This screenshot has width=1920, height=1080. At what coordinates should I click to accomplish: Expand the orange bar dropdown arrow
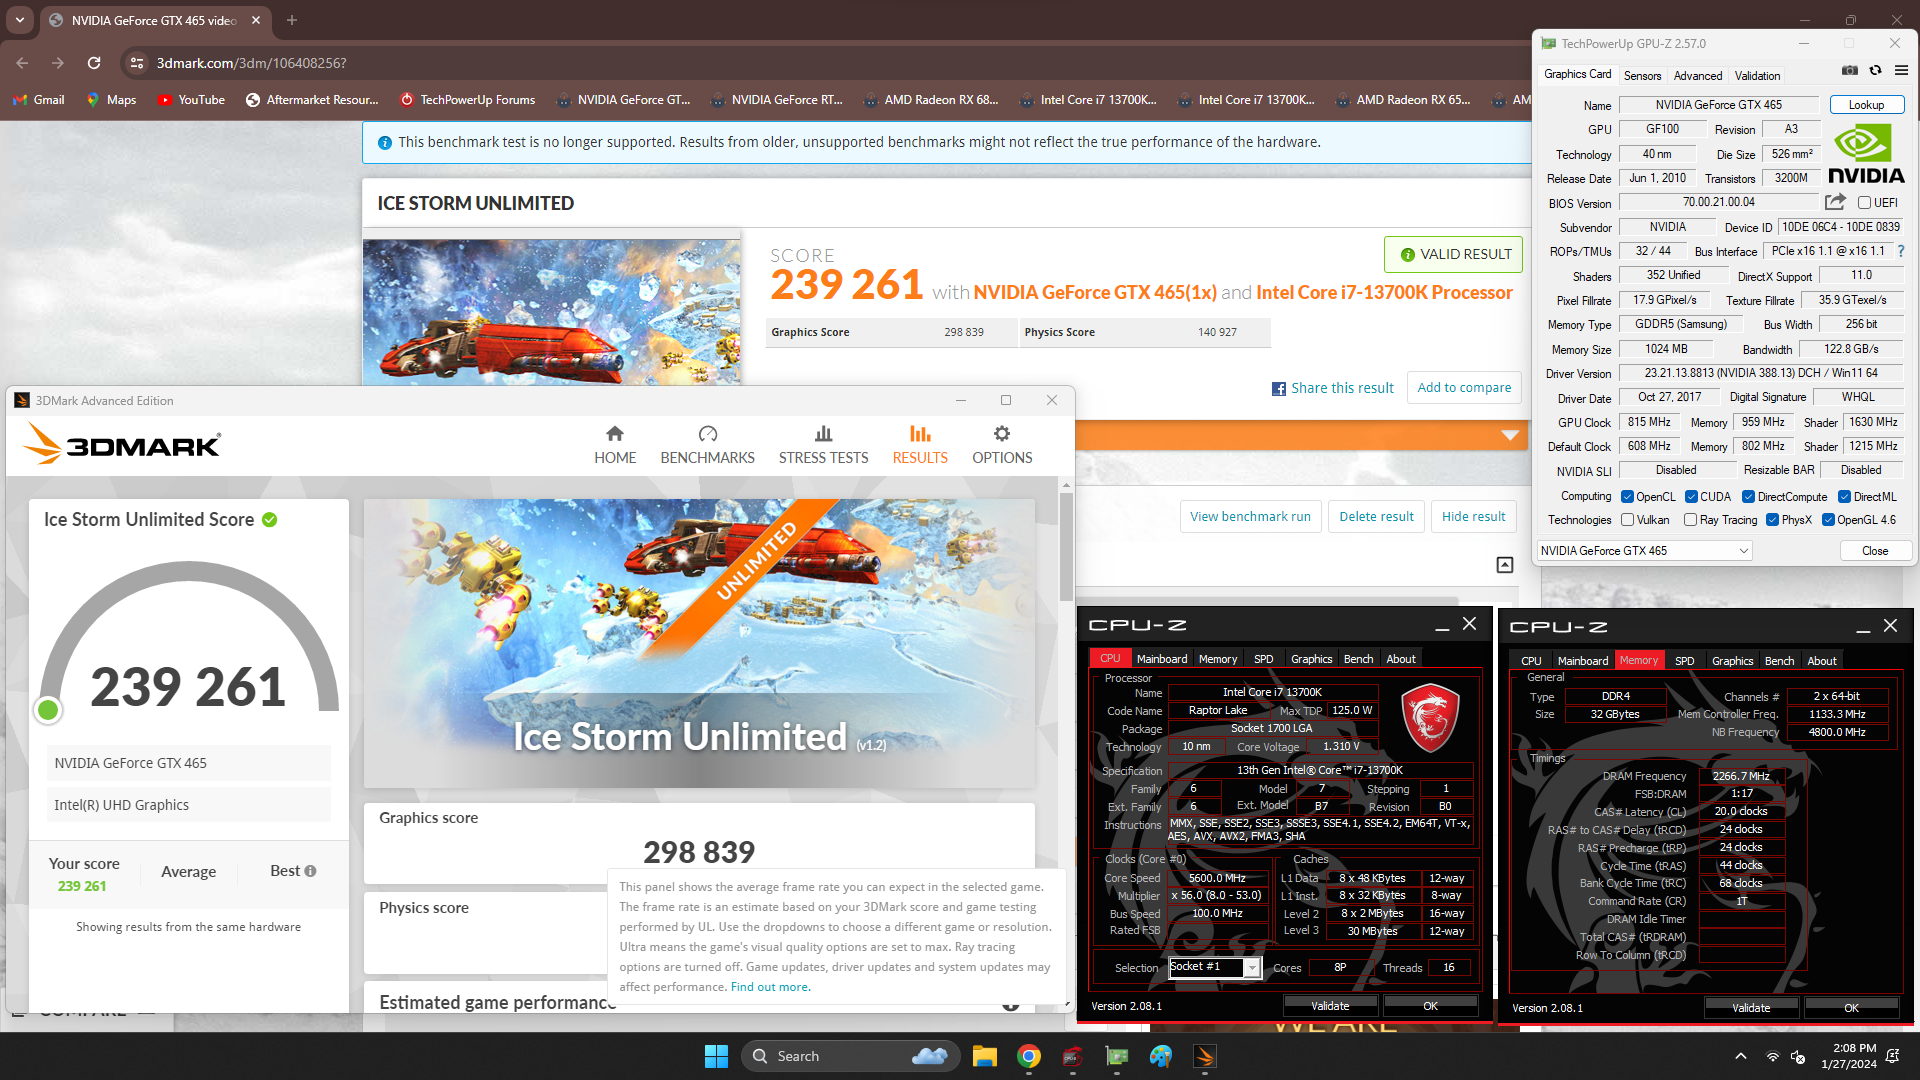[1510, 435]
